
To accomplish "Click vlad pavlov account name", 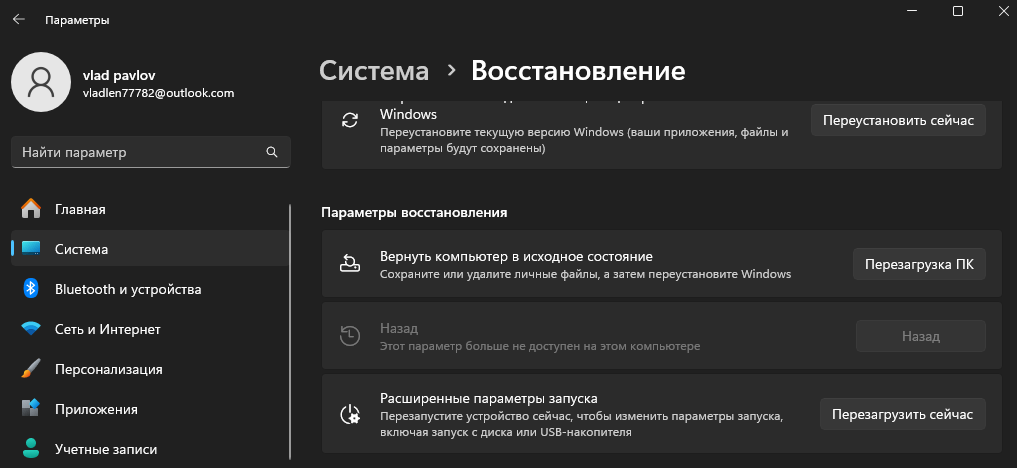I will [119, 75].
